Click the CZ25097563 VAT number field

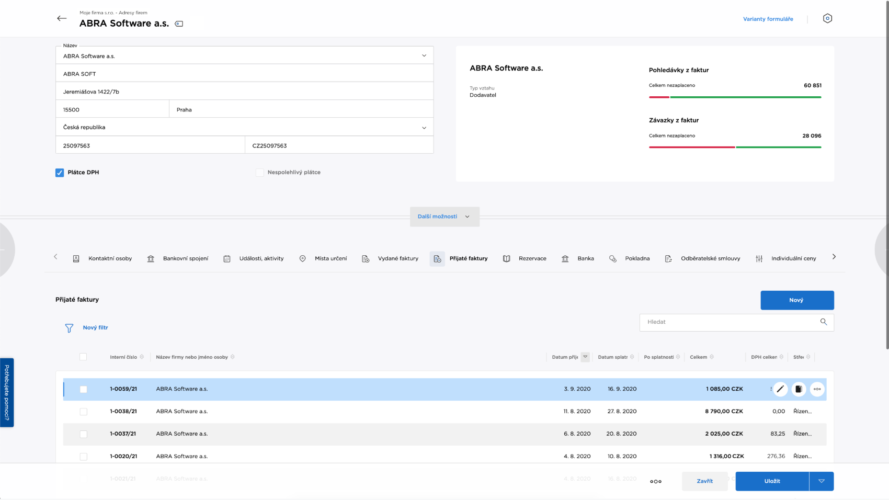[340, 146]
